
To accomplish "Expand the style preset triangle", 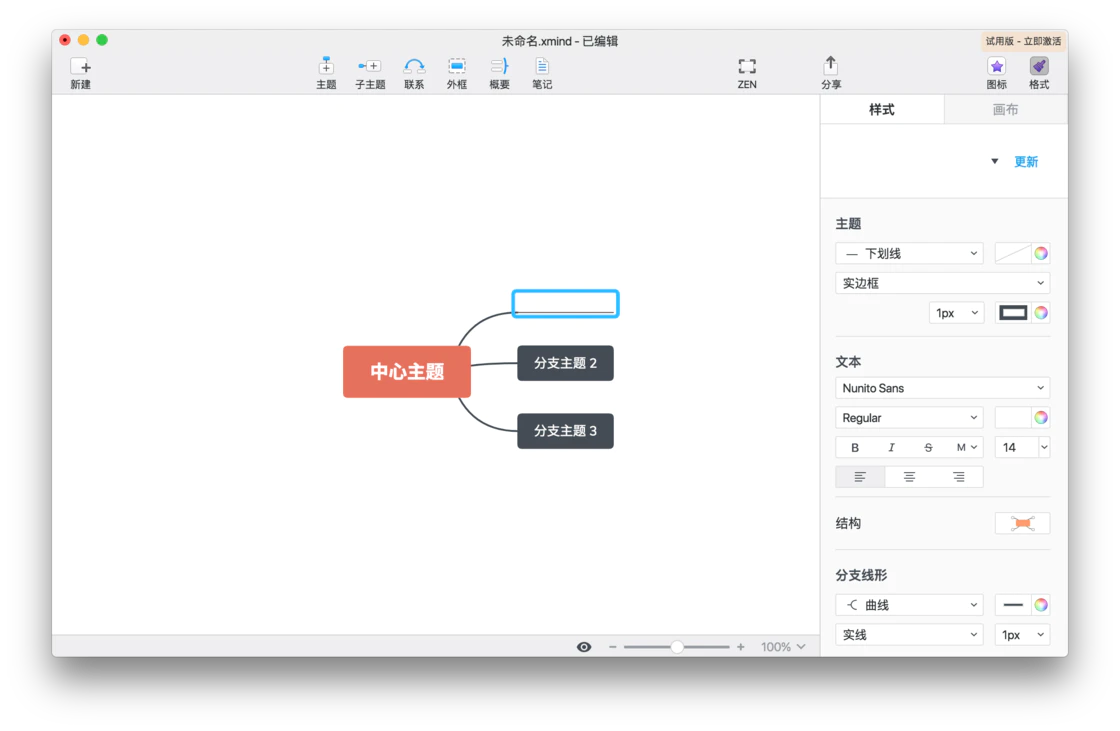I will 994,161.
